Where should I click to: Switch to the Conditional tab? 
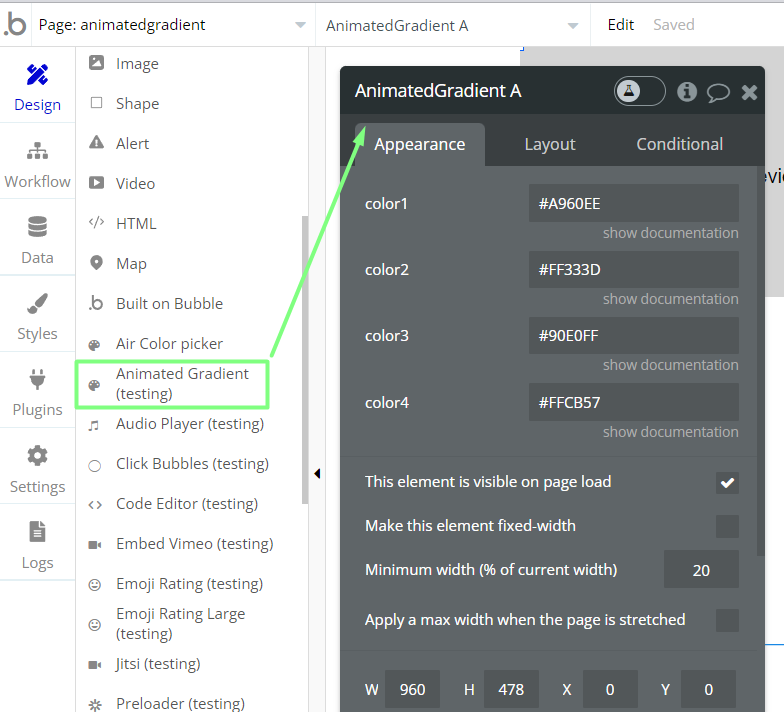pyautogui.click(x=679, y=144)
